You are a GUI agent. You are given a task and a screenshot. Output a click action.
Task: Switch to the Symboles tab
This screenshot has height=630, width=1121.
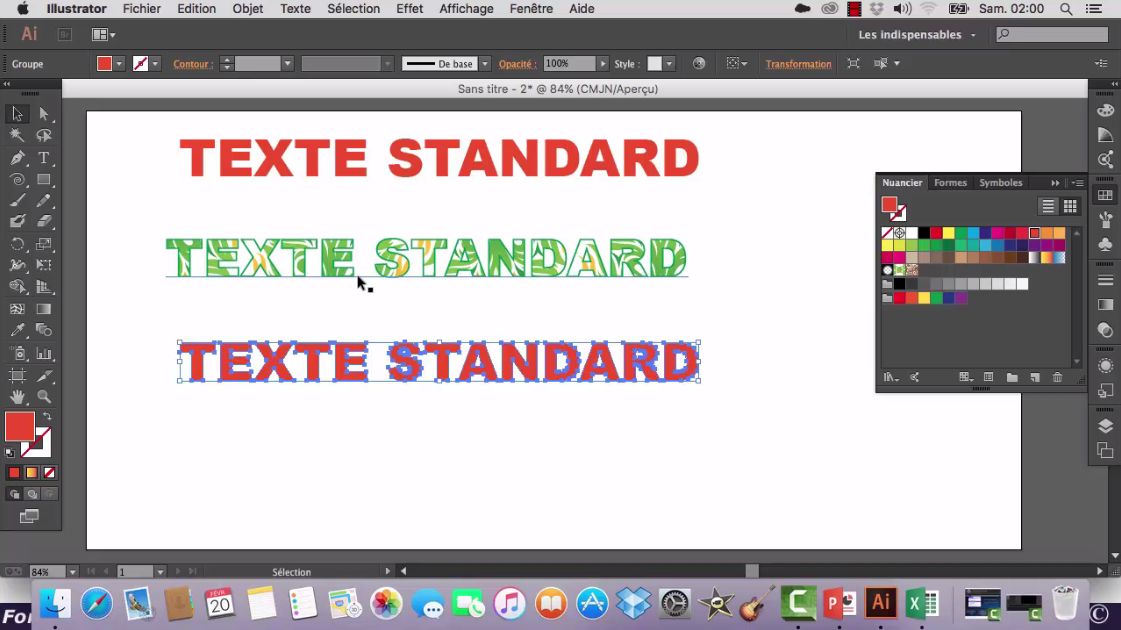(x=1000, y=183)
